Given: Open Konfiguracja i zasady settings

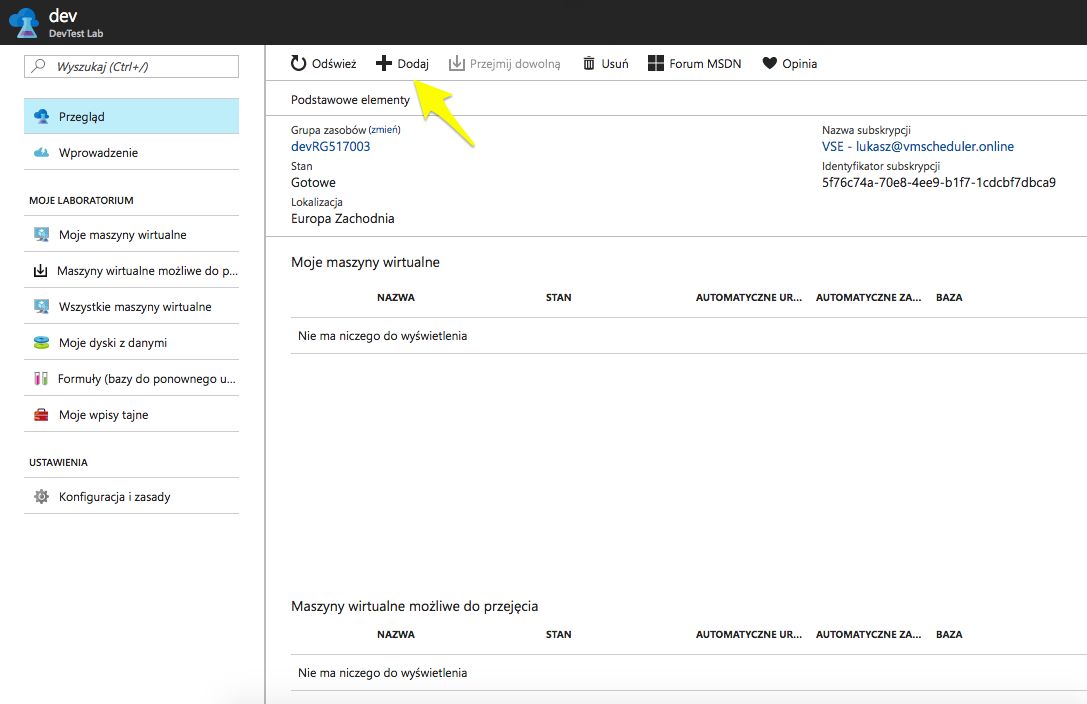Looking at the screenshot, I should [x=132, y=496].
